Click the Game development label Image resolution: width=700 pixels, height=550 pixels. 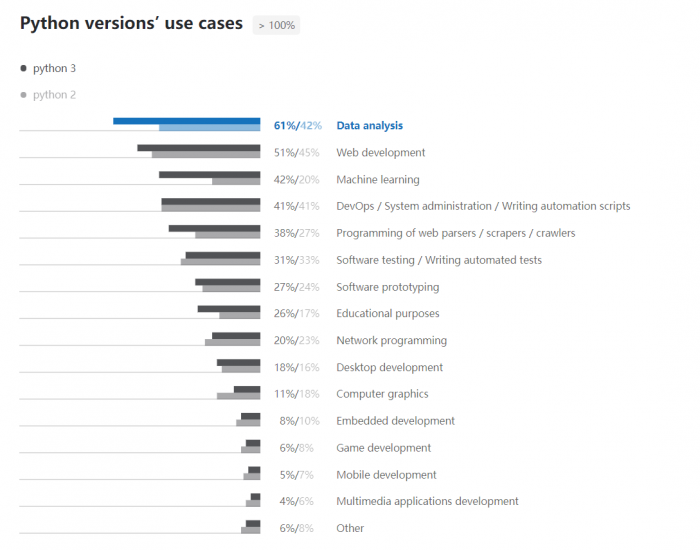[x=383, y=448]
